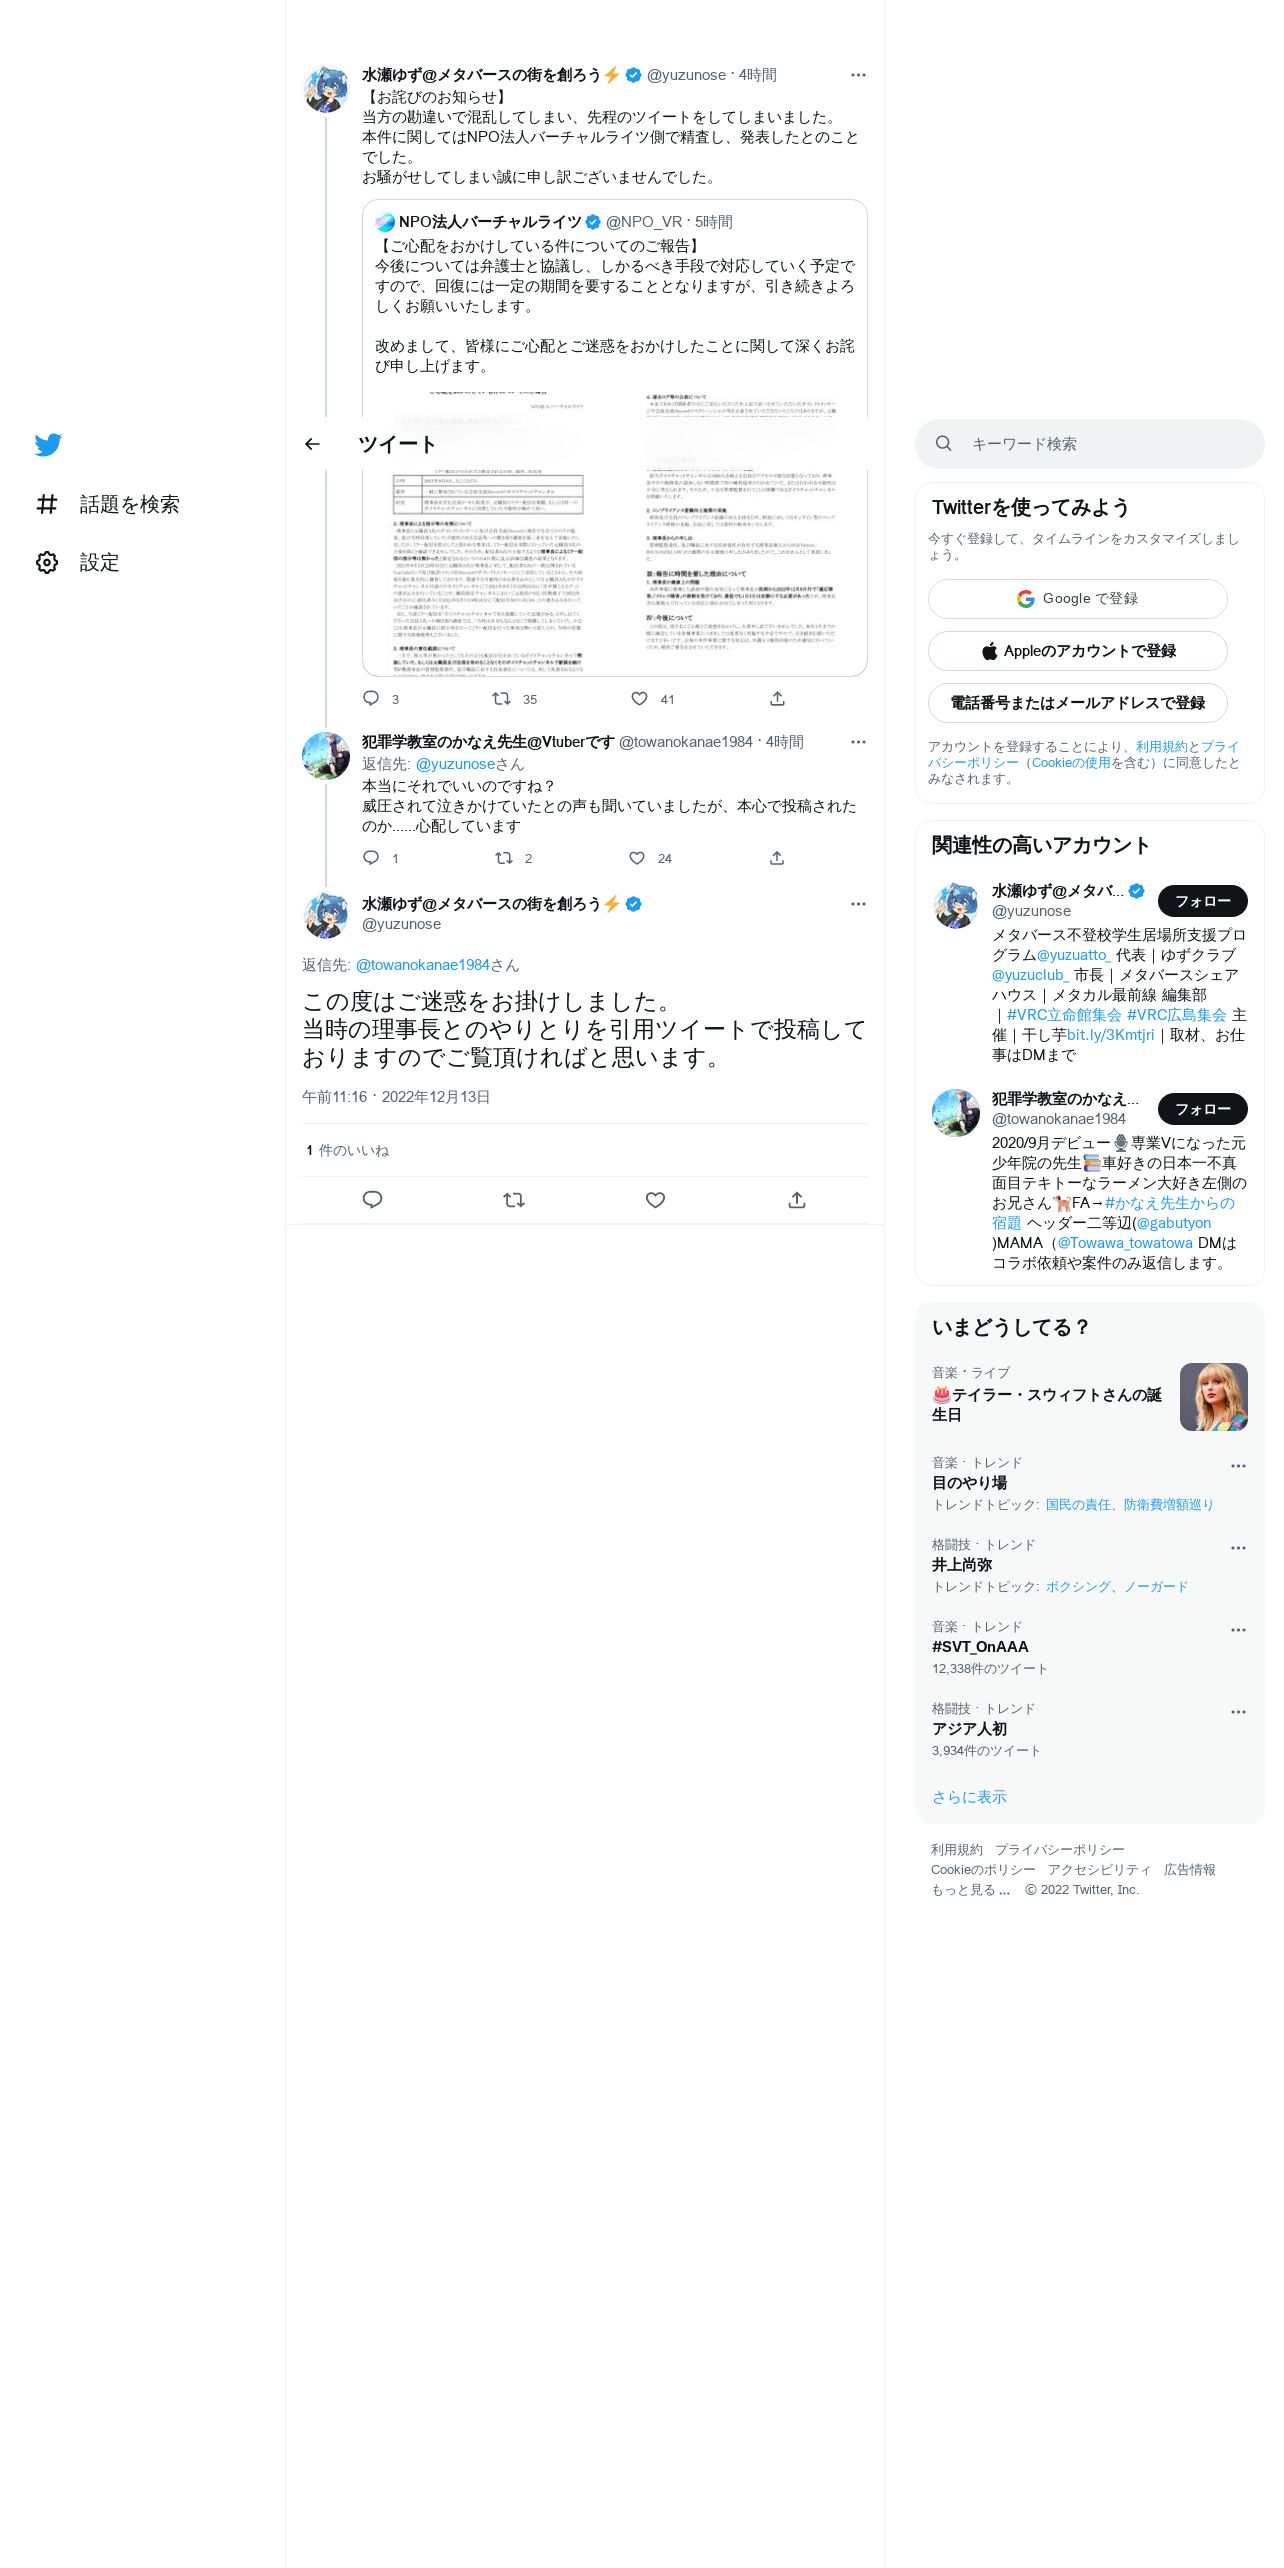Like the main tweet with the heart icon

(x=655, y=1200)
